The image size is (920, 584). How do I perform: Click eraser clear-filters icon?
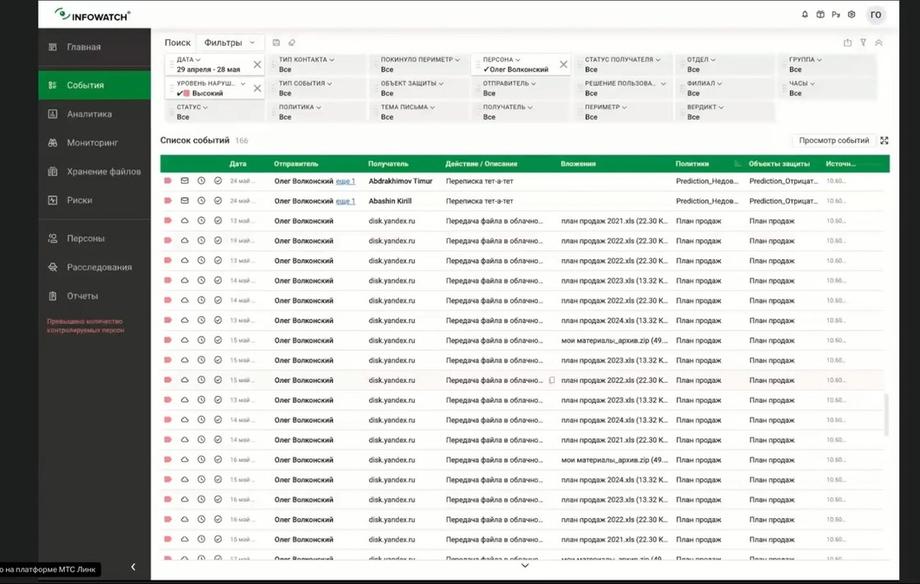pos(292,42)
